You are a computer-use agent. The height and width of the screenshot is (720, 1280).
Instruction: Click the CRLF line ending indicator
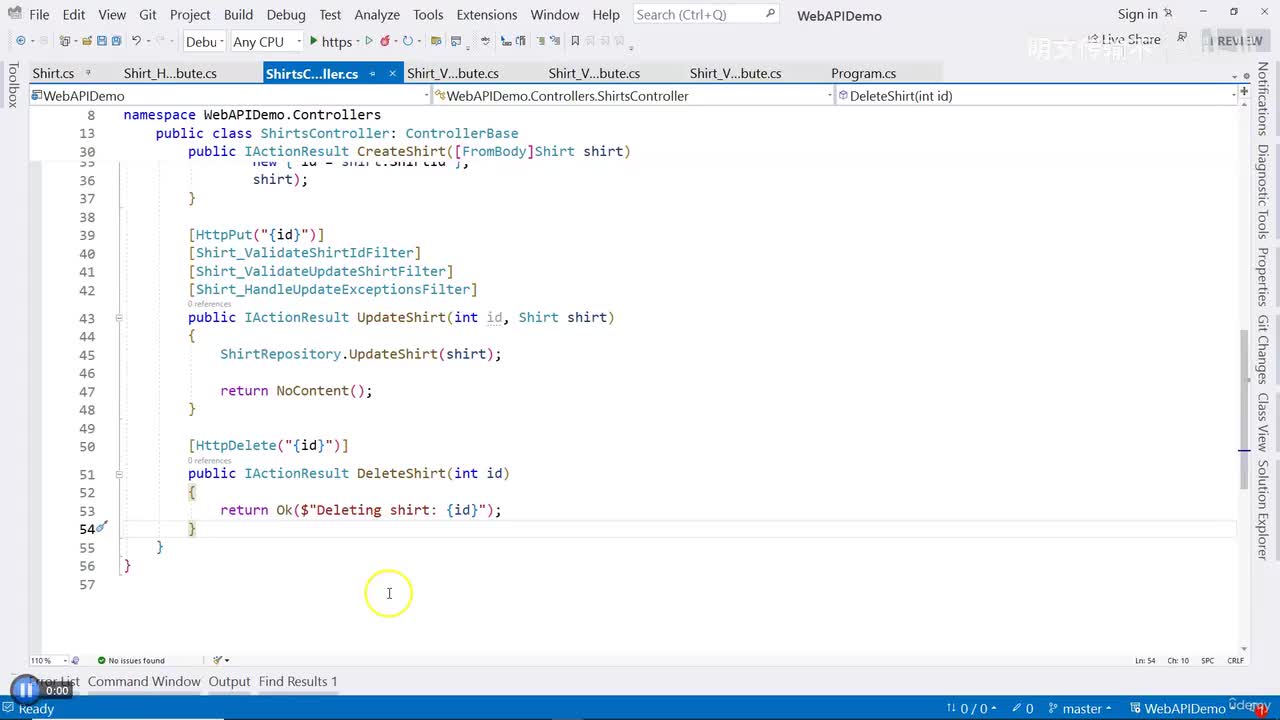click(x=1235, y=660)
